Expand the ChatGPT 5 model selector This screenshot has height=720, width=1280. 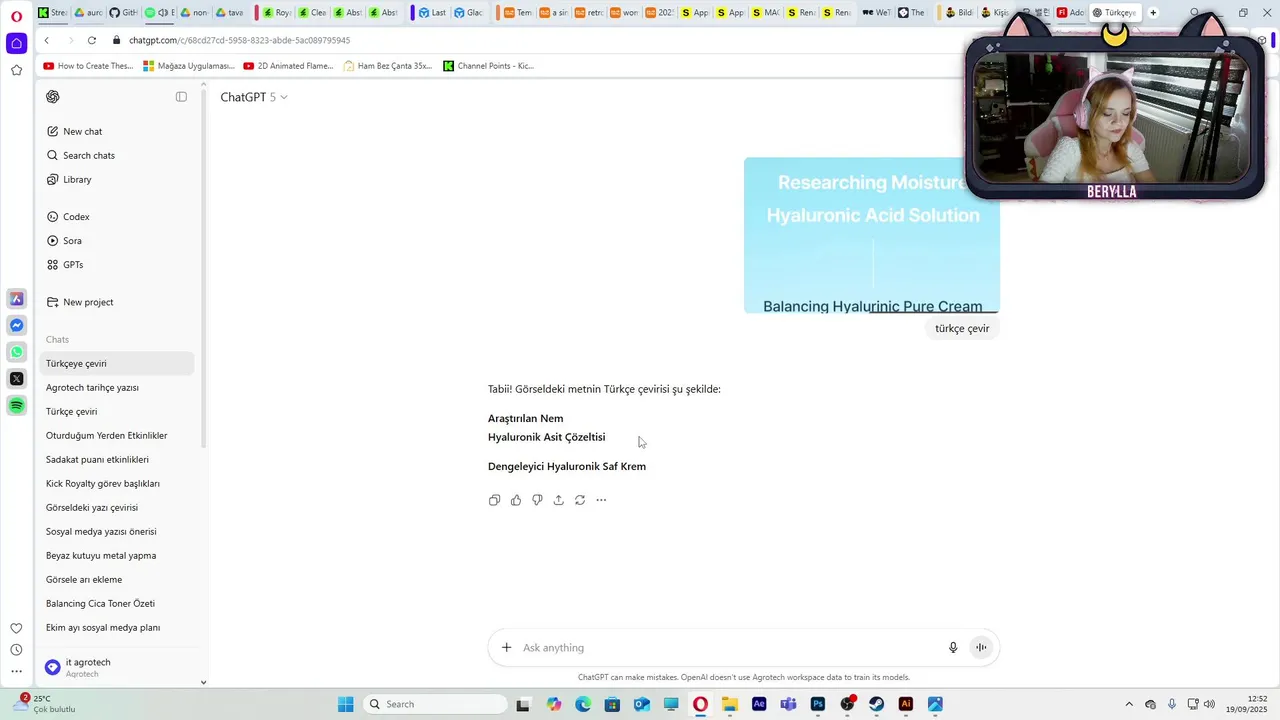[254, 97]
